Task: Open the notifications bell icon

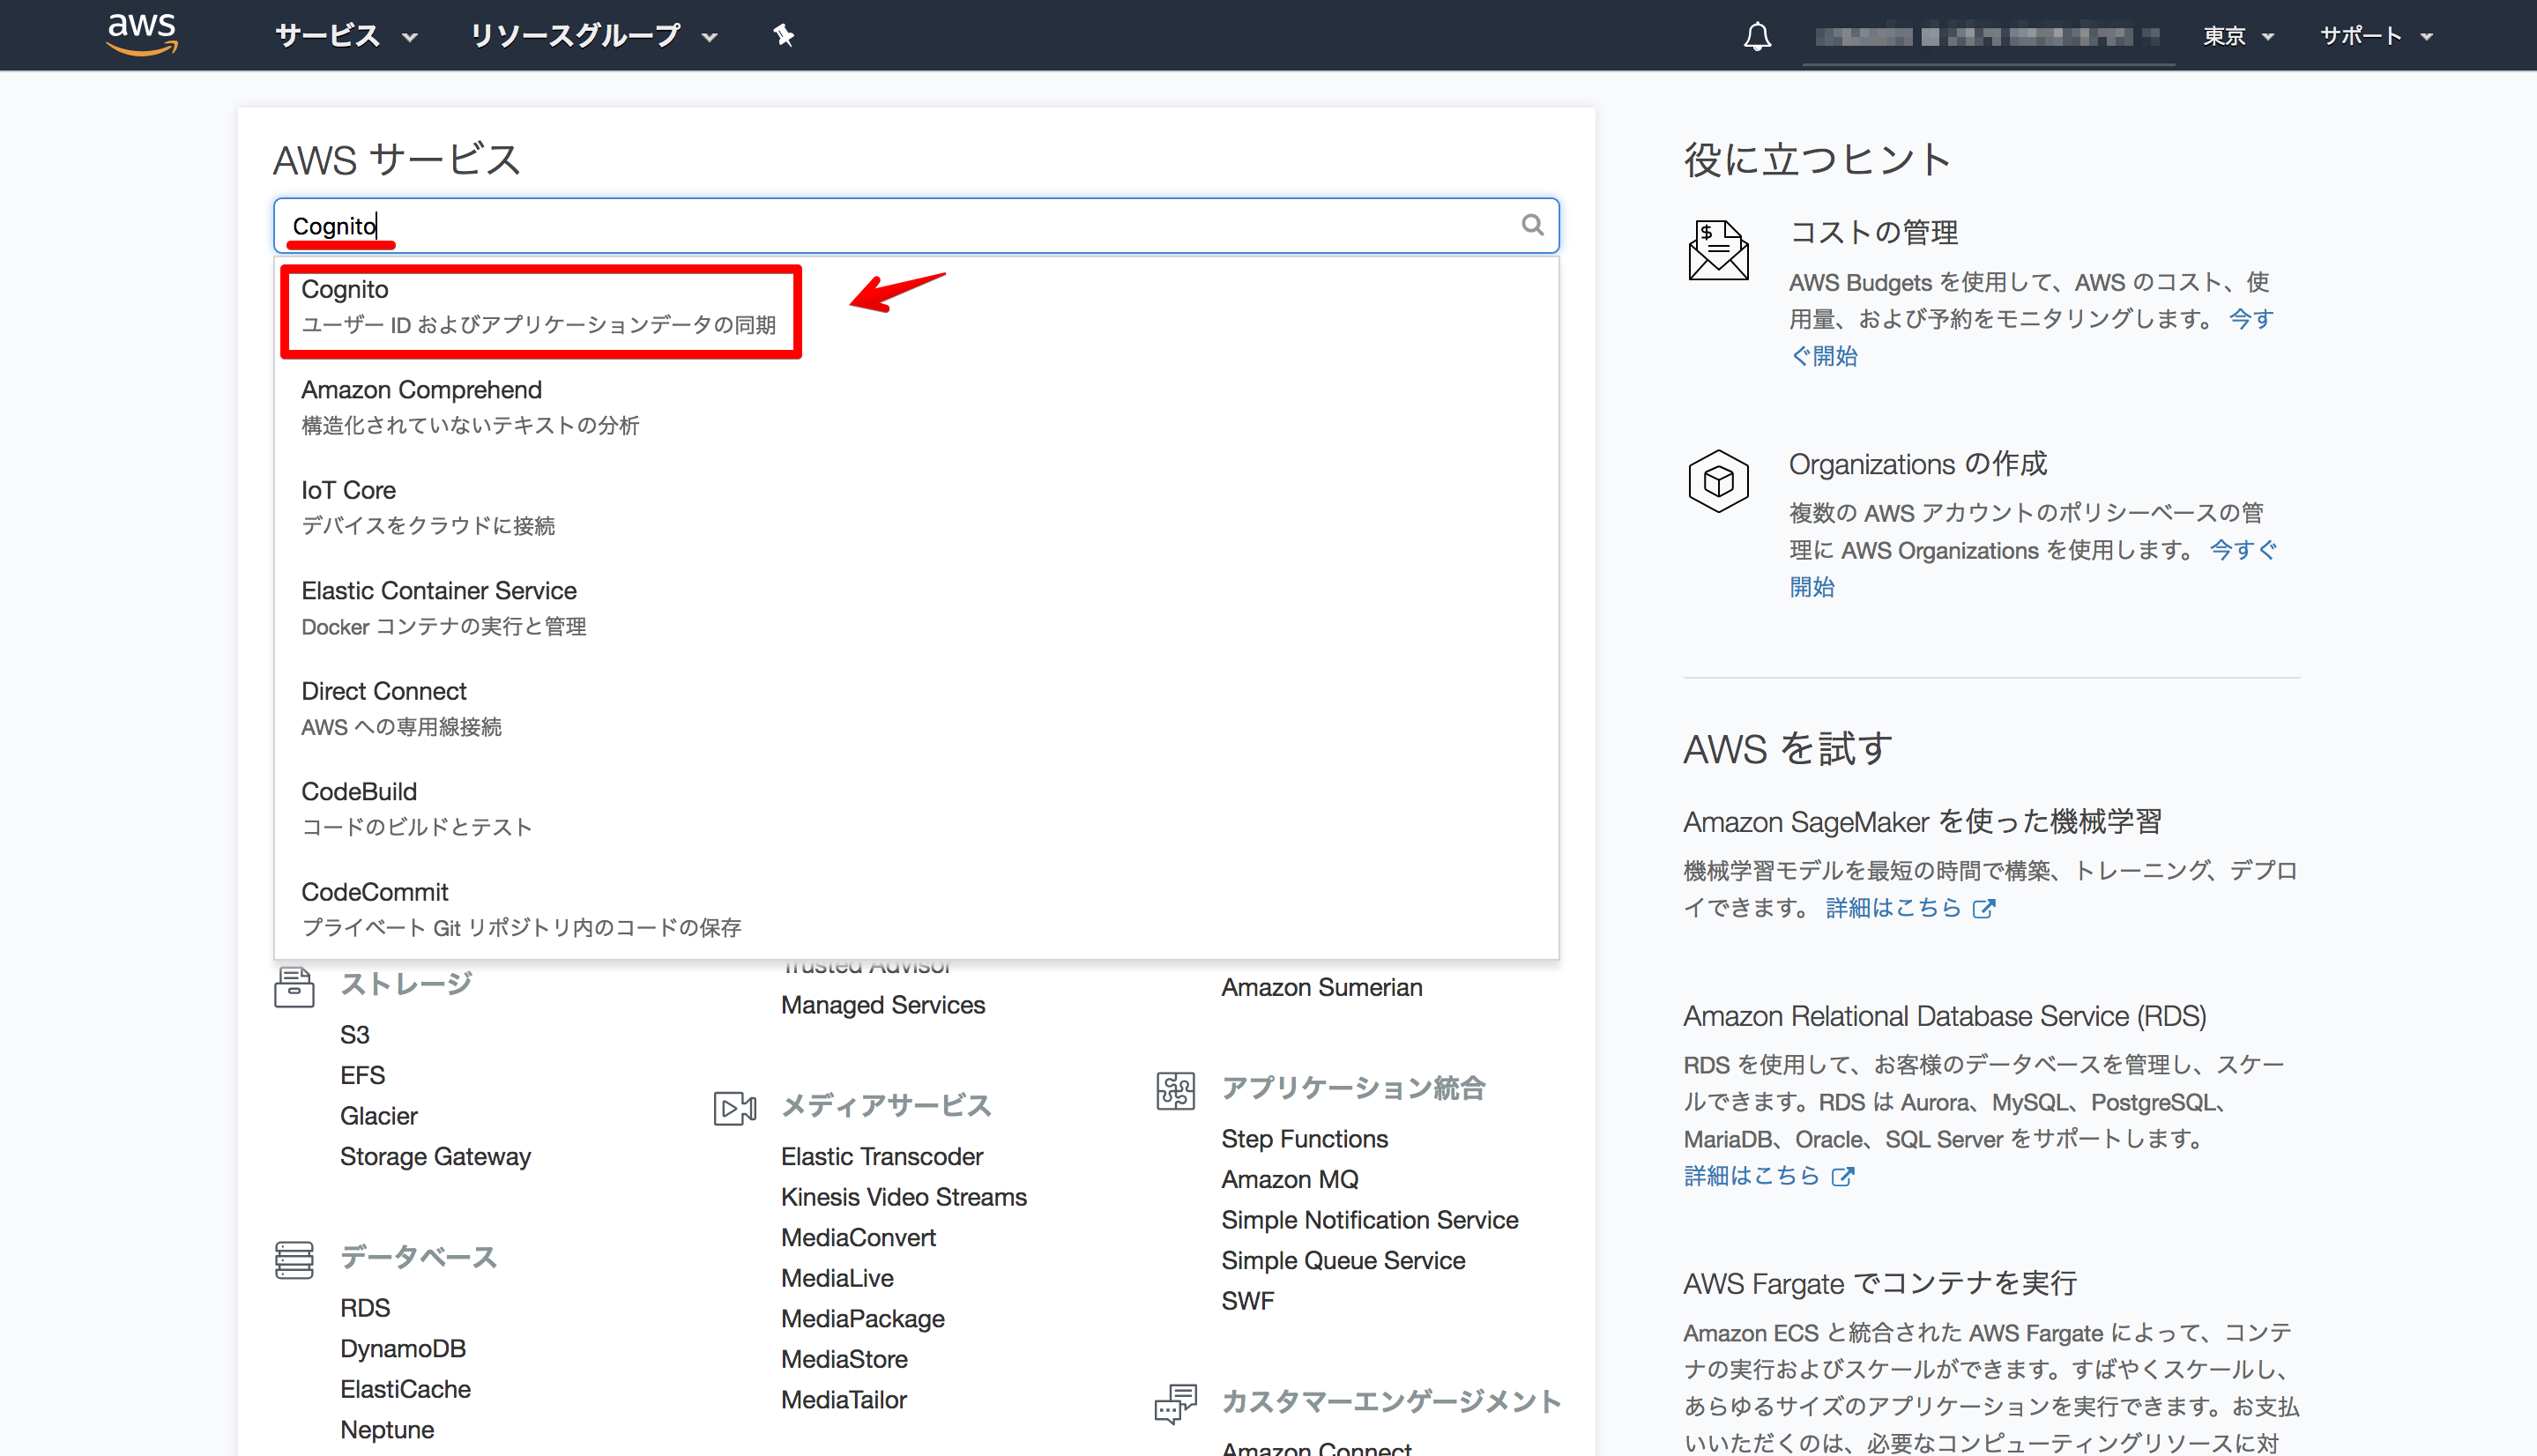Action: pos(1757,36)
